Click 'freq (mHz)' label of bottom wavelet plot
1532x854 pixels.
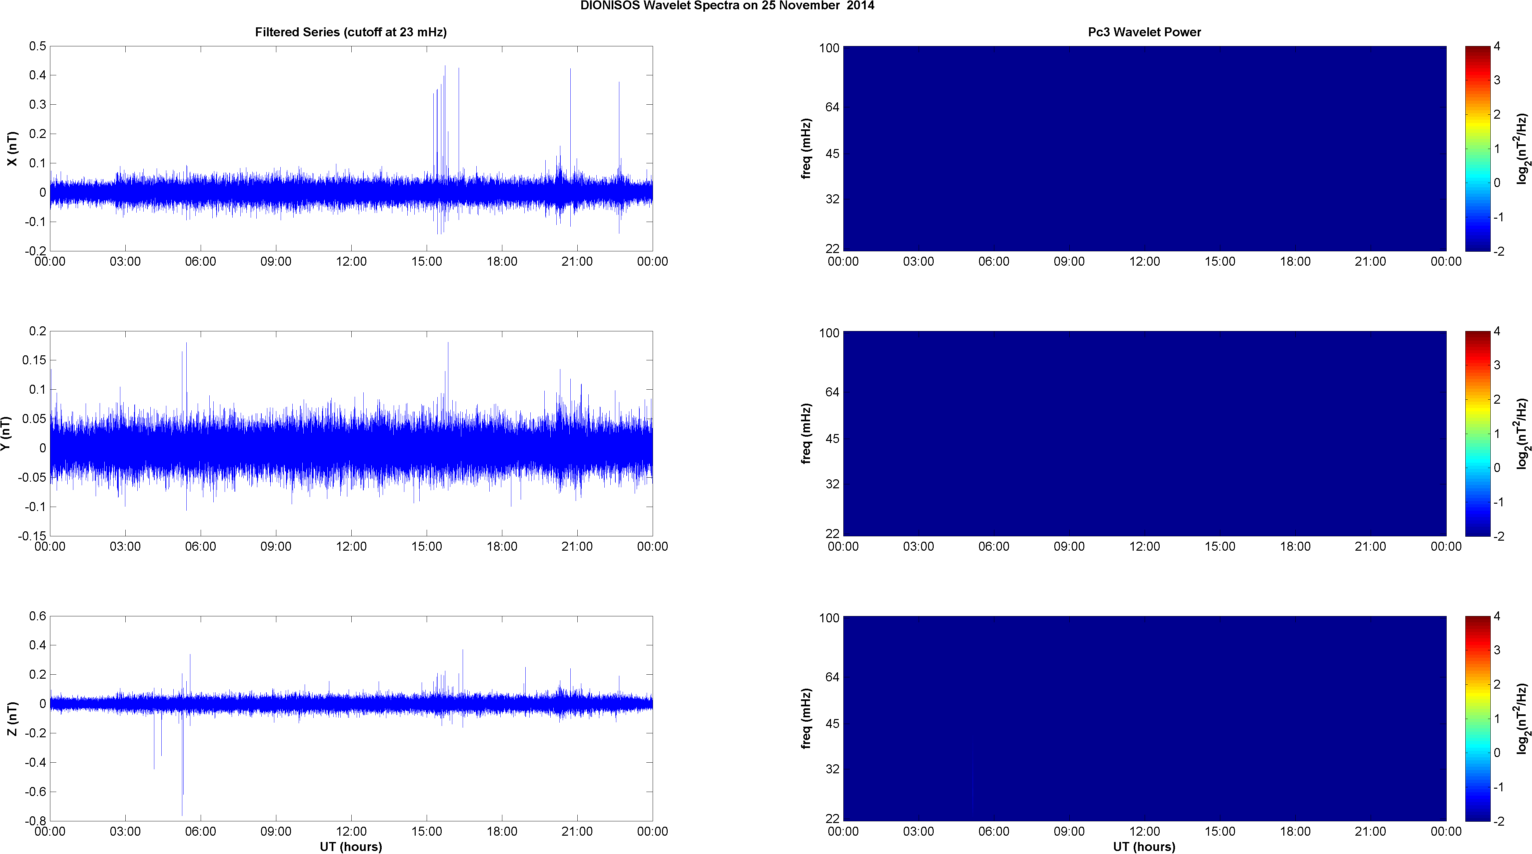[x=806, y=718]
